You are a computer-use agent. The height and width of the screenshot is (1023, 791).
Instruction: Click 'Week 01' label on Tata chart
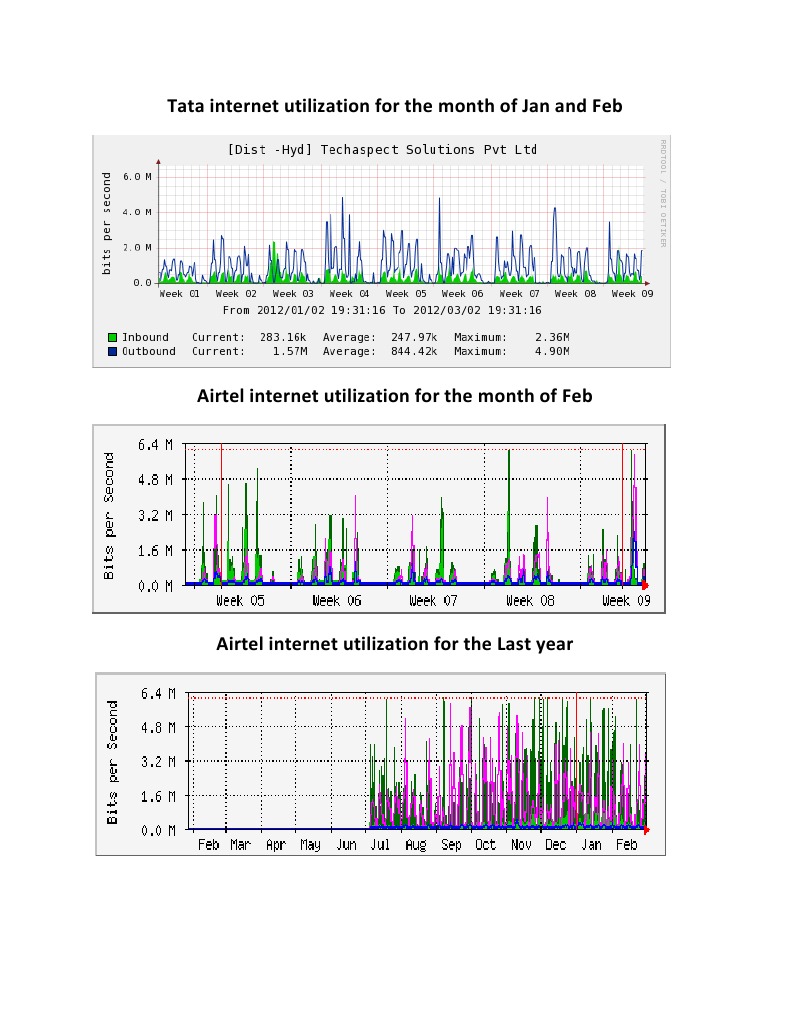[x=179, y=294]
